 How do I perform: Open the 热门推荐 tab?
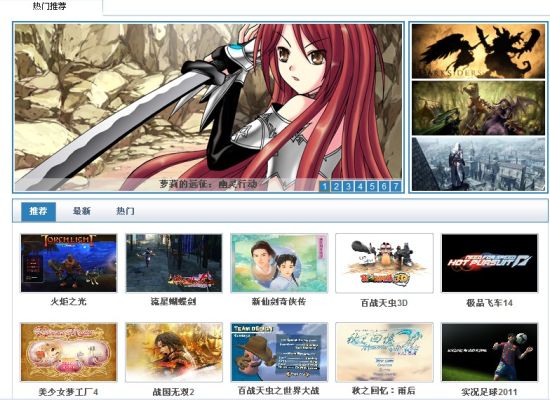coord(49,6)
